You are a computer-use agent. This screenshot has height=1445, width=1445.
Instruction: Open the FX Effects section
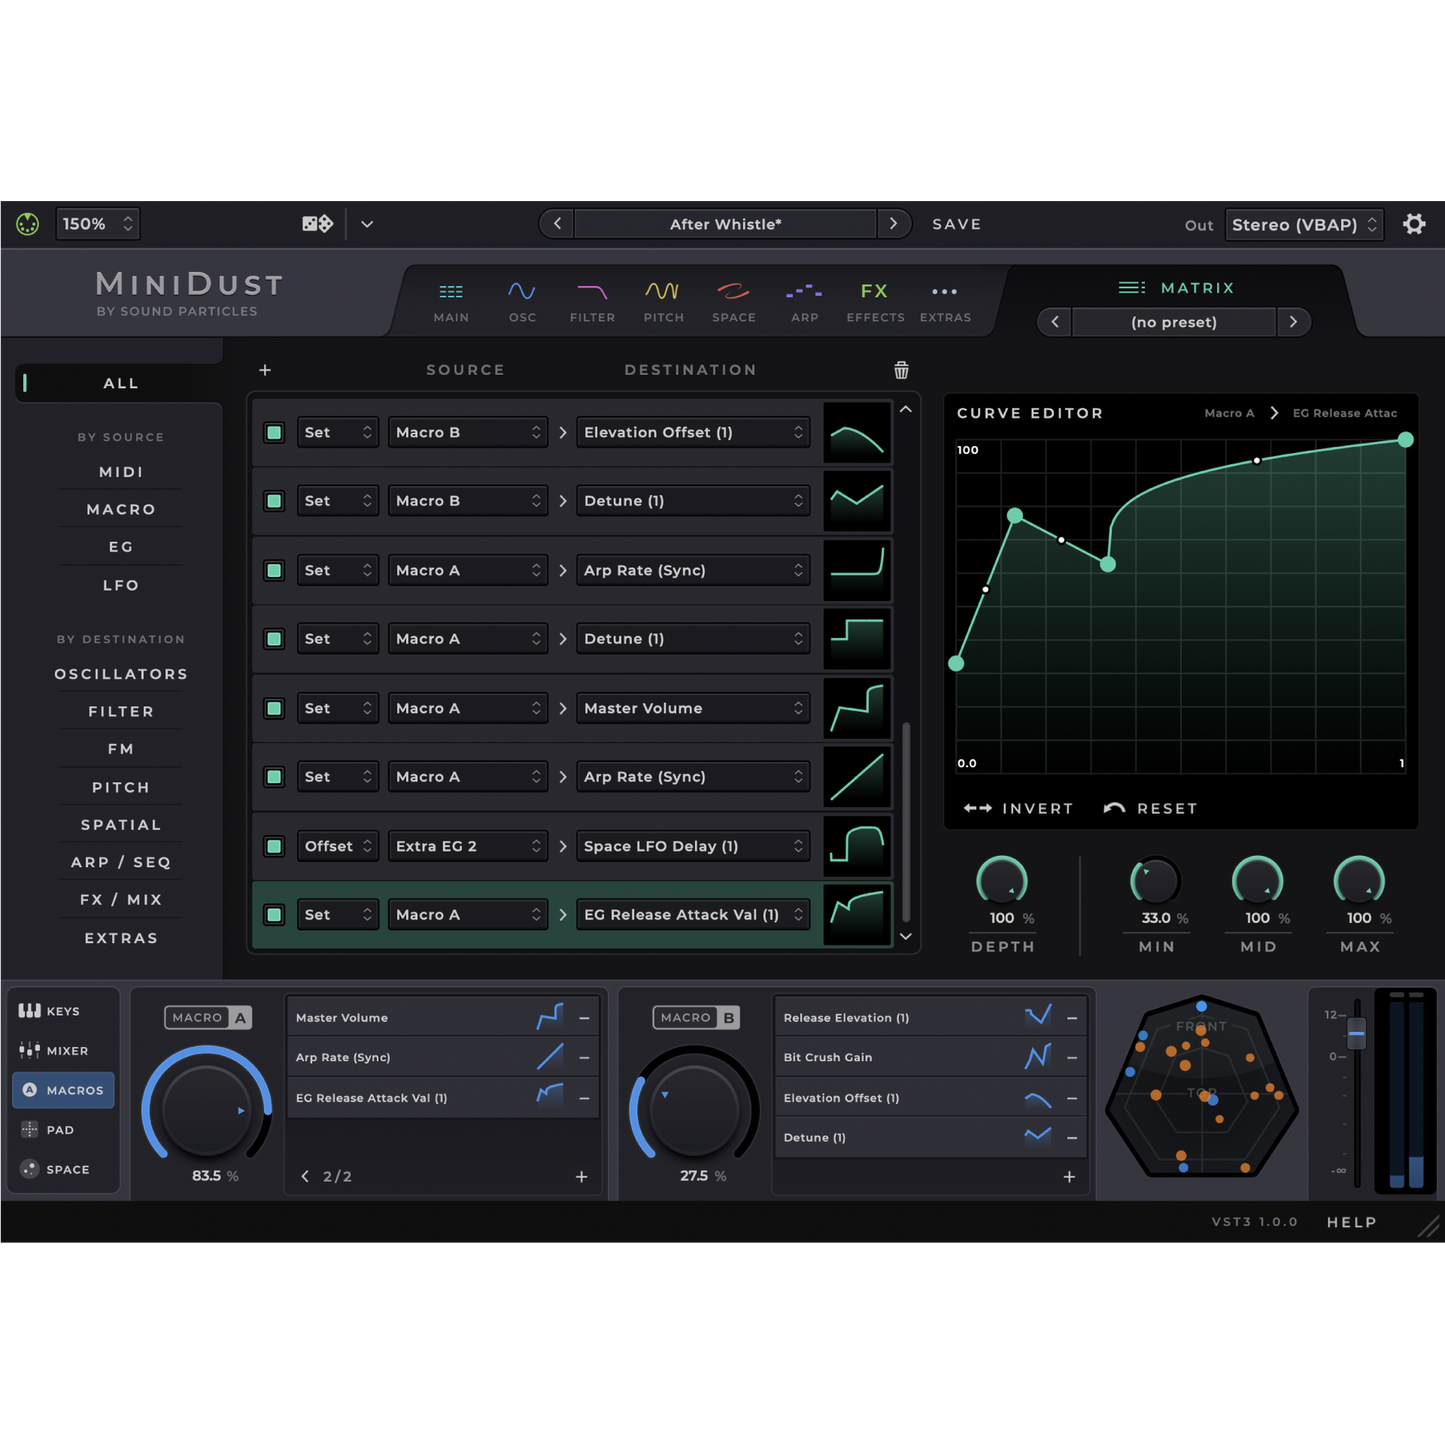coord(875,301)
